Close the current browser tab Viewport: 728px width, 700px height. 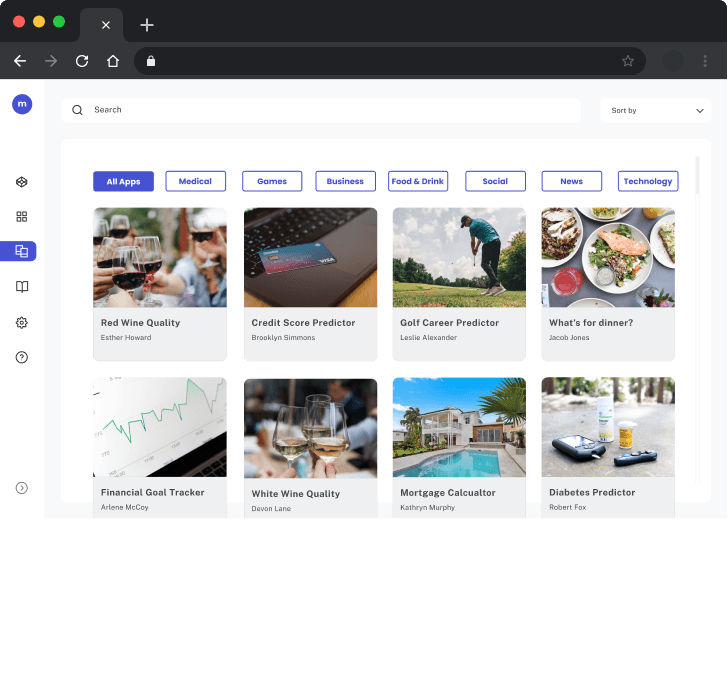106,25
